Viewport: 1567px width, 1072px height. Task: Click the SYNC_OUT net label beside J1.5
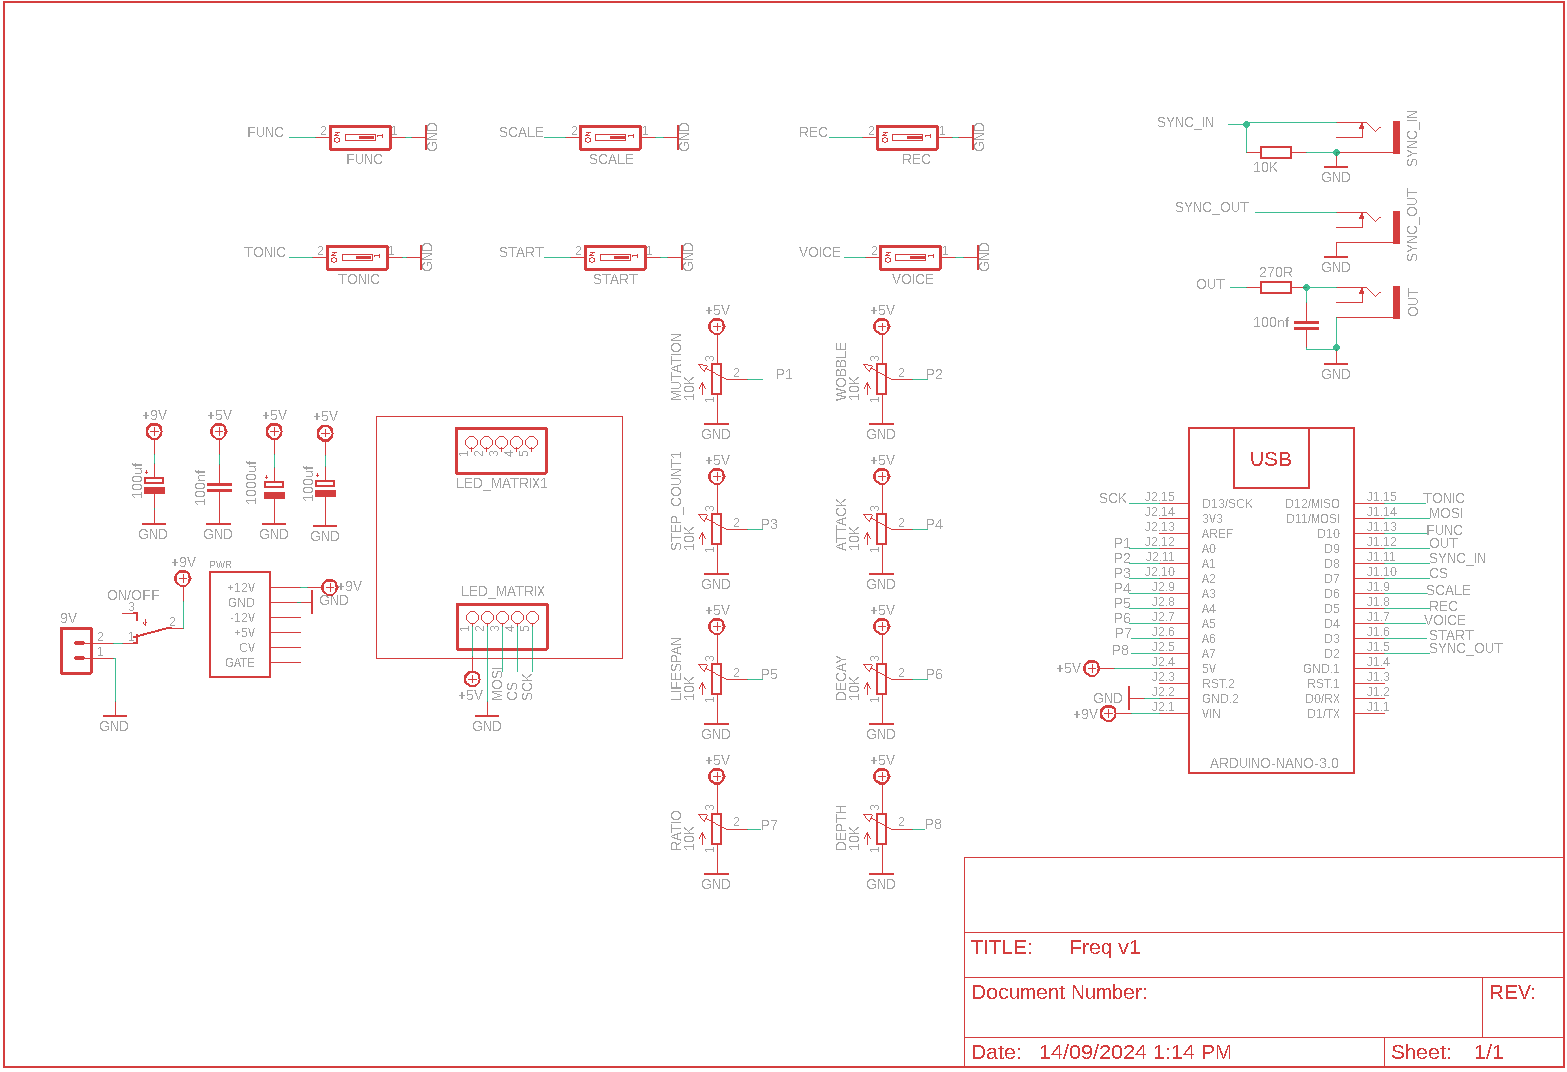(1466, 648)
